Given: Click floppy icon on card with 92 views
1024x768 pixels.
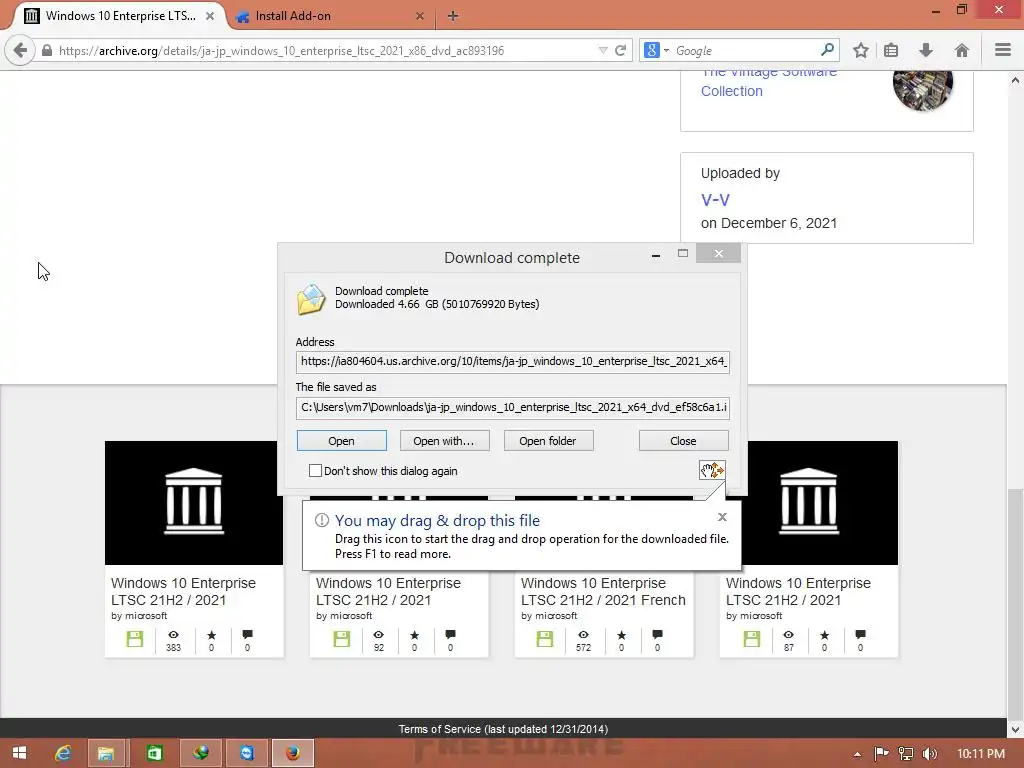Looking at the screenshot, I should [x=342, y=639].
